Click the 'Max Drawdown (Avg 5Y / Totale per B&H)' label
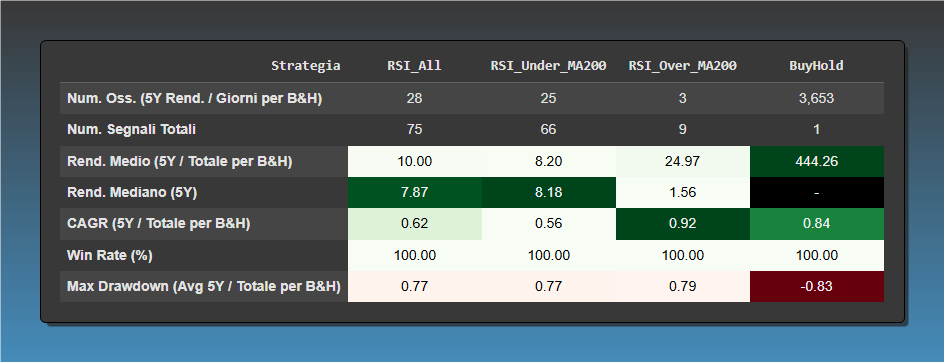This screenshot has width=944, height=362. coord(204,287)
